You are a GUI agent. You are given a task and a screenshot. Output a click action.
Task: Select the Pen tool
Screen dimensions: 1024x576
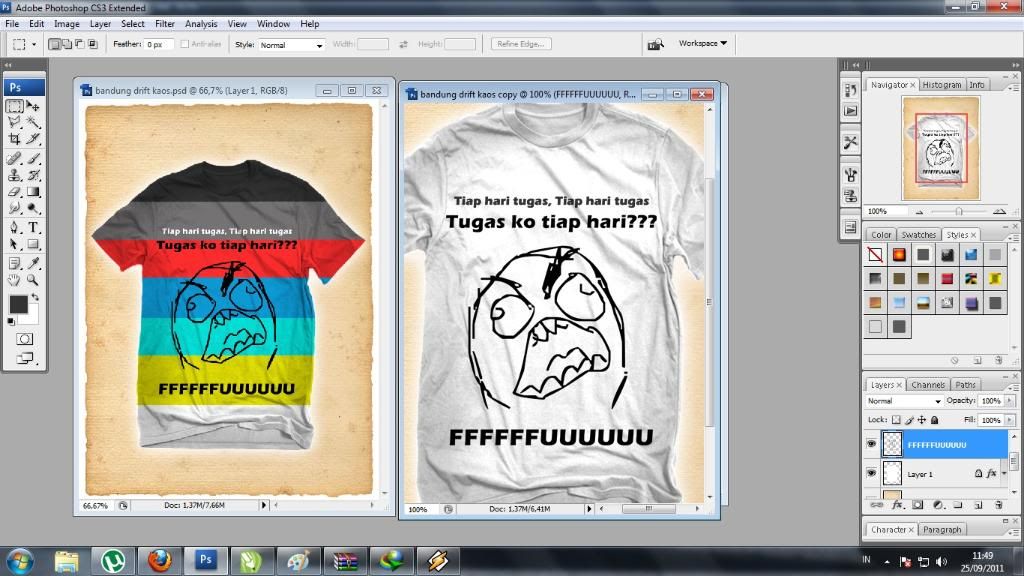pos(14,227)
